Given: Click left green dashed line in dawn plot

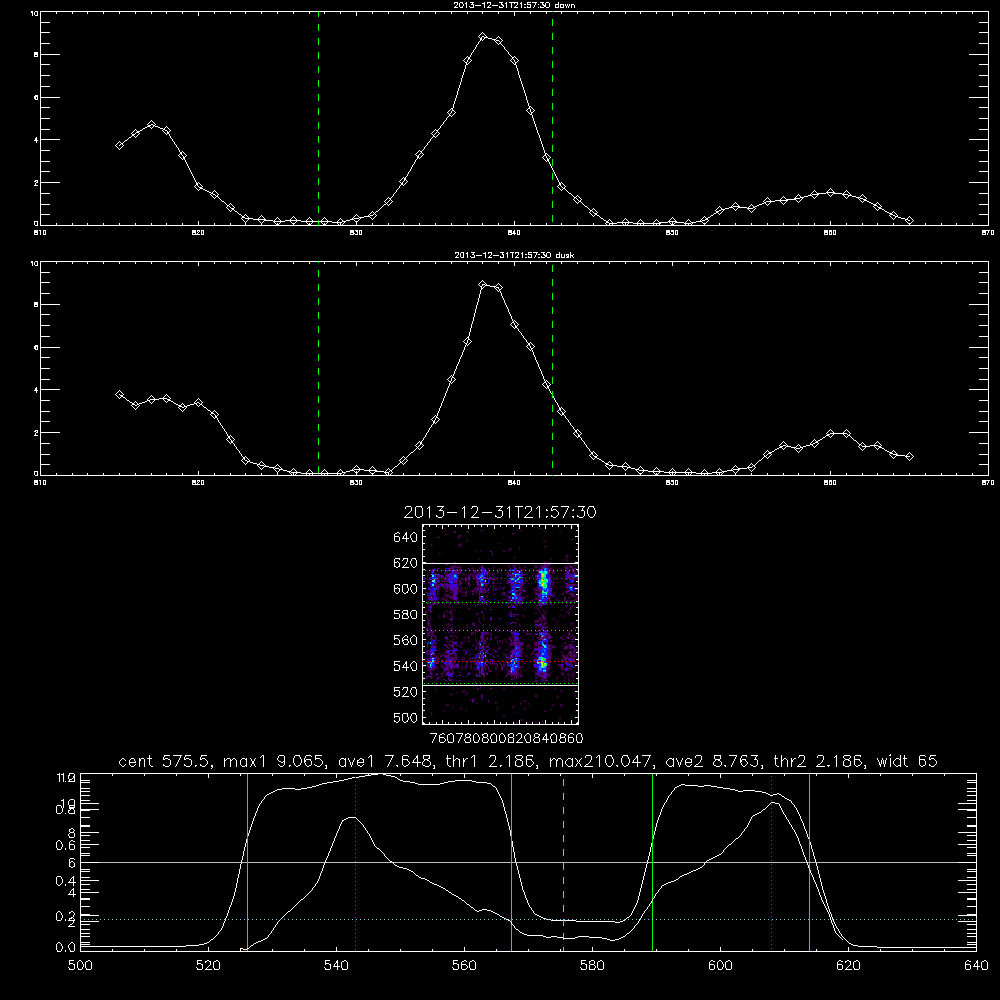Looking at the screenshot, I should click(x=318, y=118).
